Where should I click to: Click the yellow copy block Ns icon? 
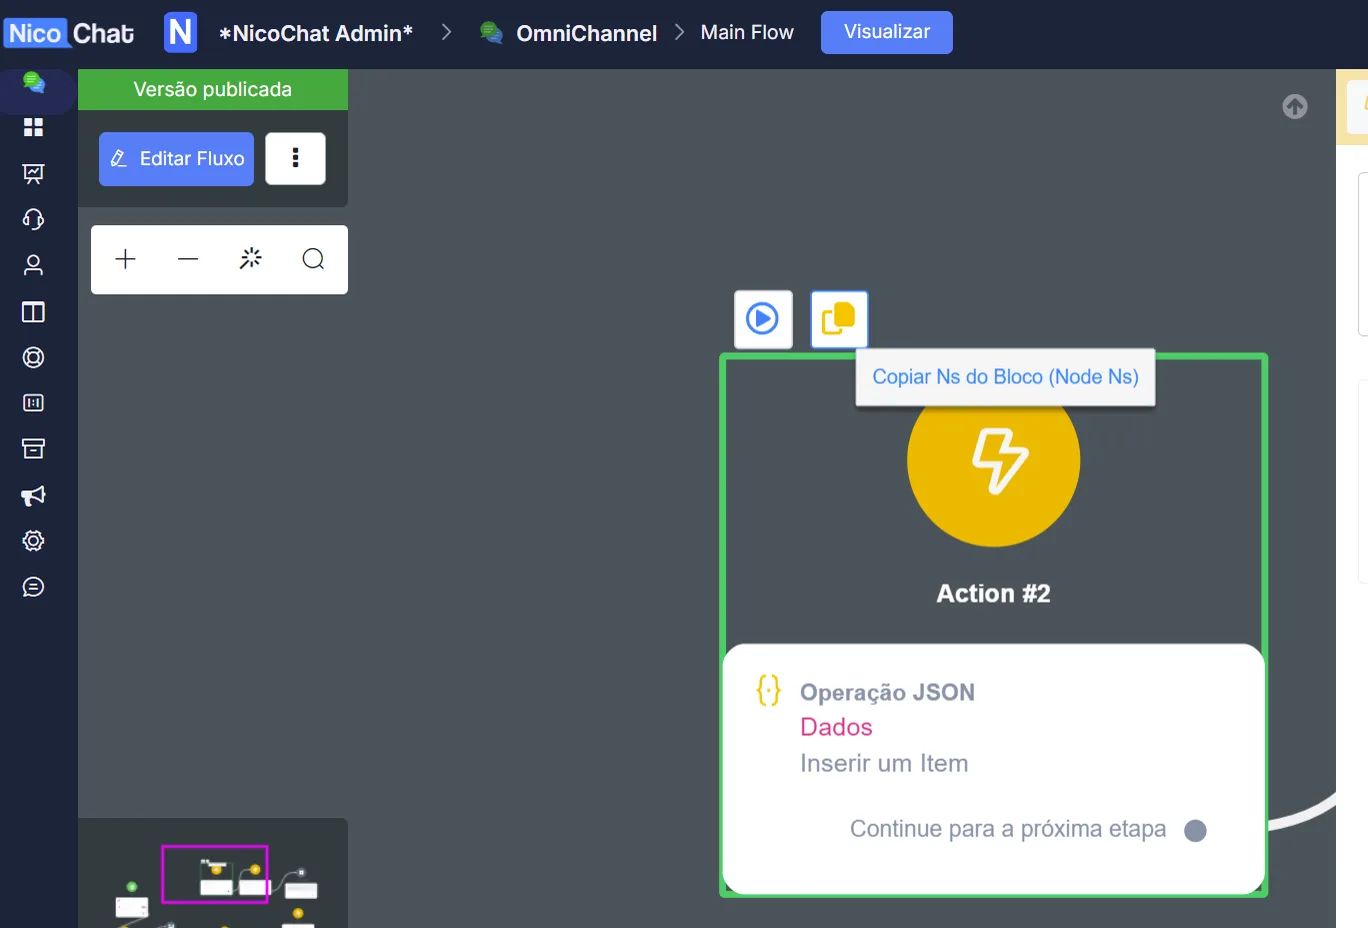(839, 319)
